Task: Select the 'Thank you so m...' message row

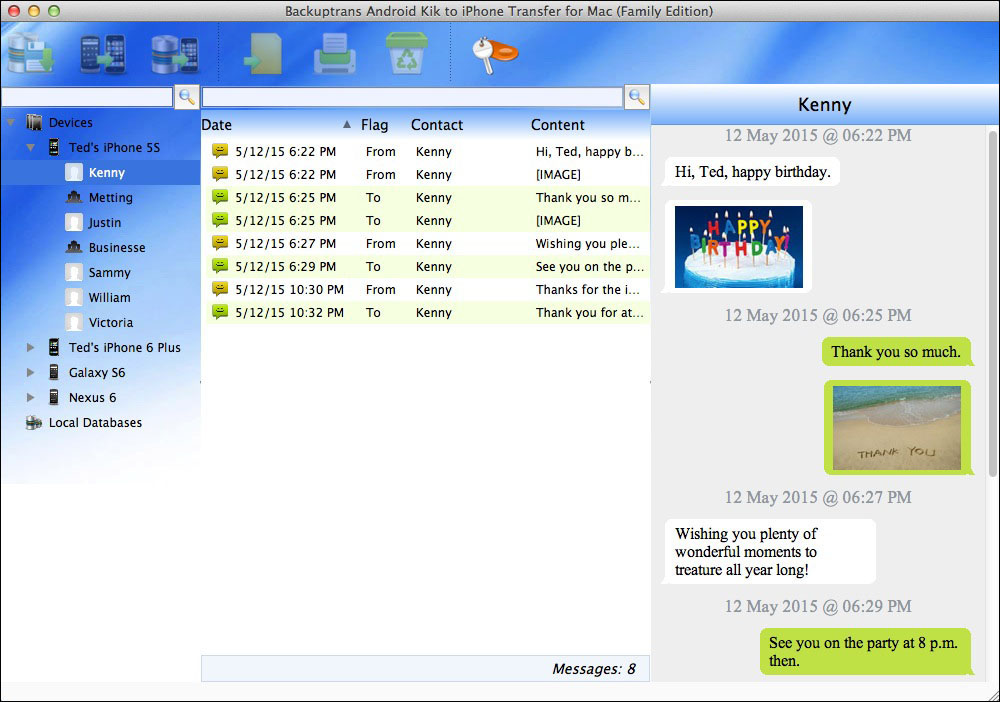Action: (425, 197)
